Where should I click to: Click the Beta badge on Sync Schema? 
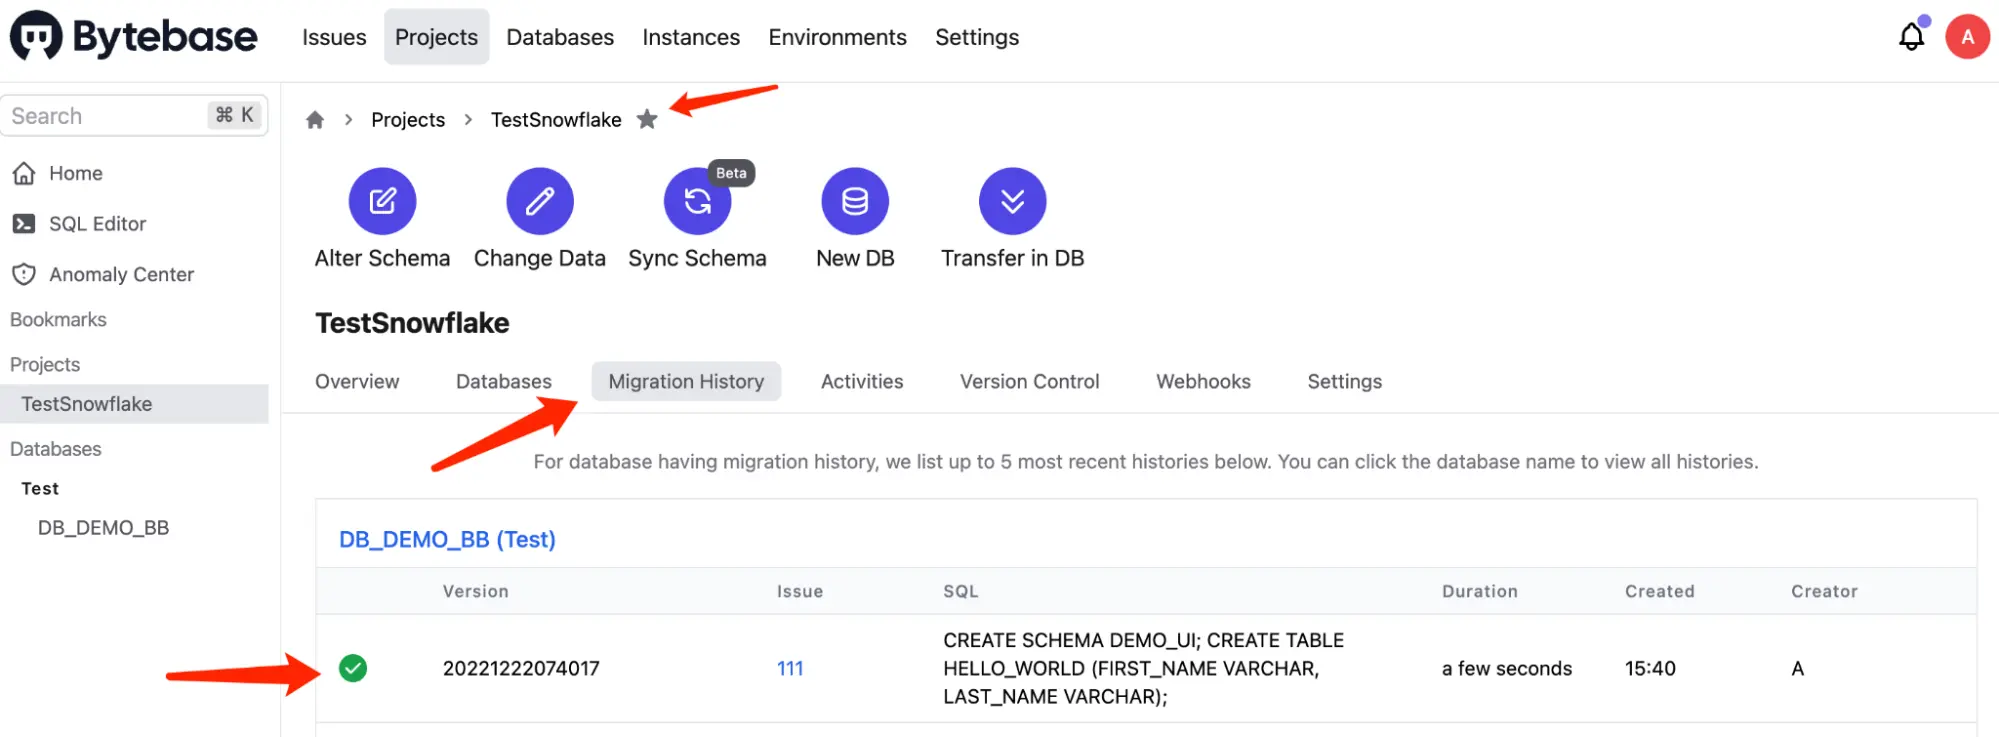click(731, 173)
